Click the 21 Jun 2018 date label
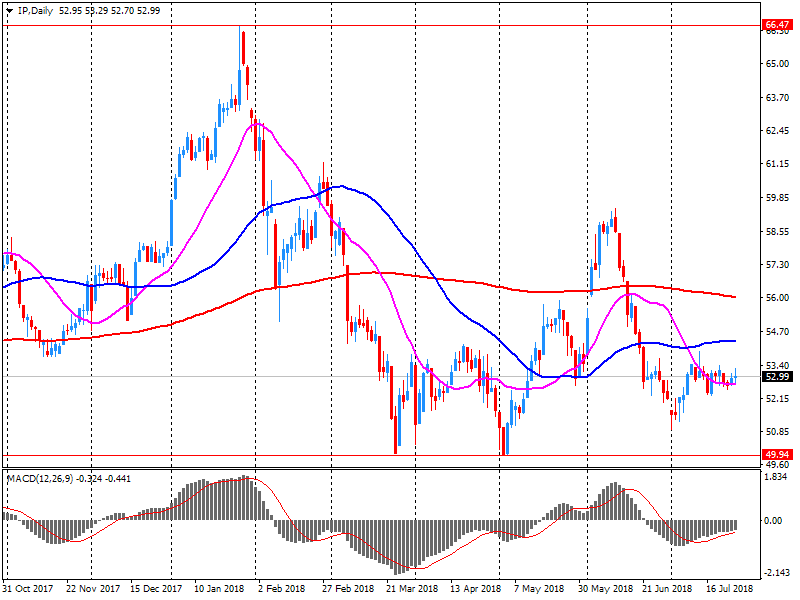 667,588
